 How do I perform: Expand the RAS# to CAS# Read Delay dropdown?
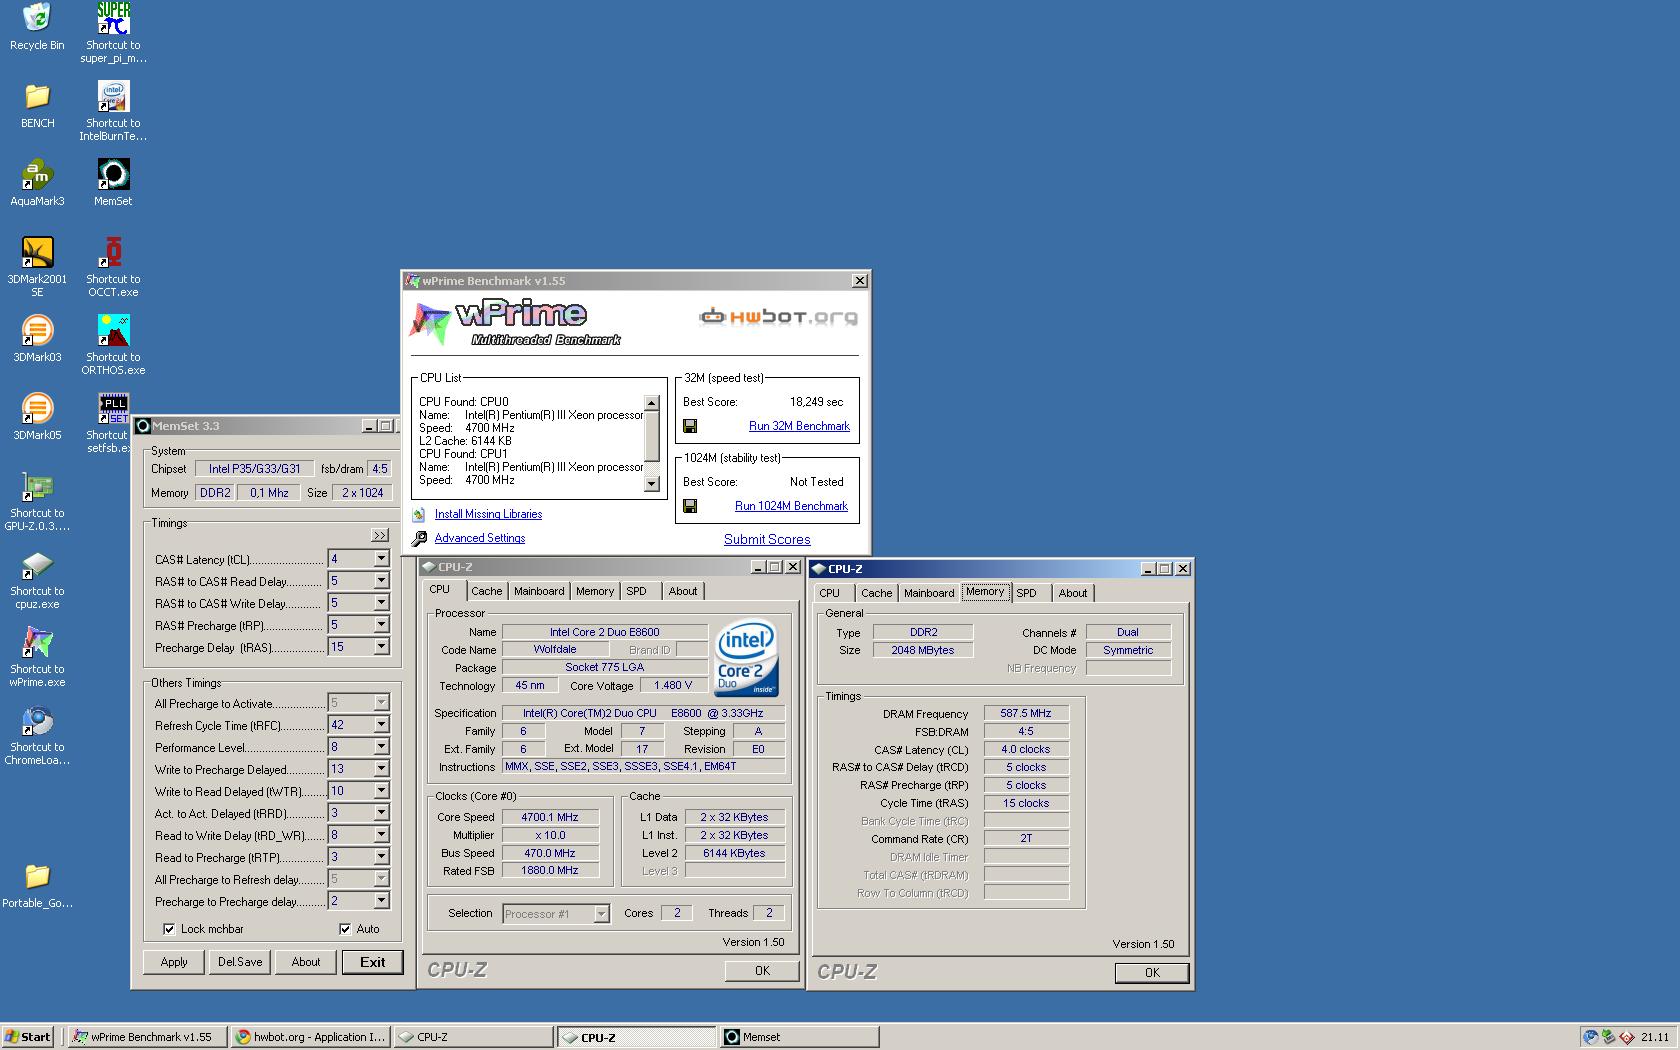[381, 581]
